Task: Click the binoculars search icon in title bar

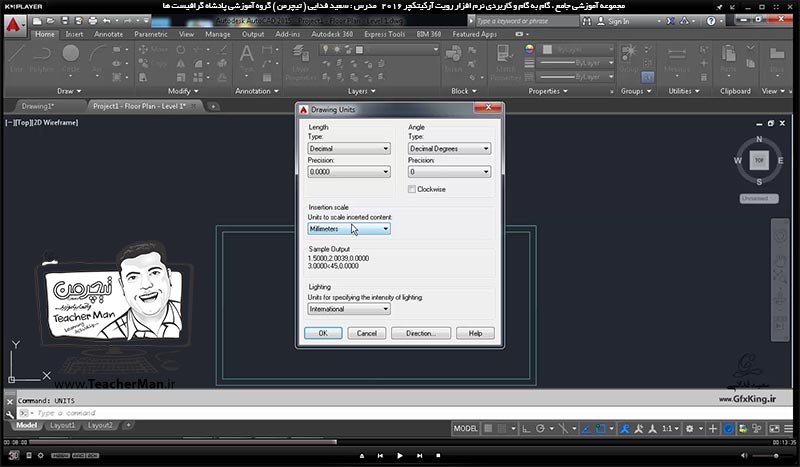Action: [x=587, y=21]
